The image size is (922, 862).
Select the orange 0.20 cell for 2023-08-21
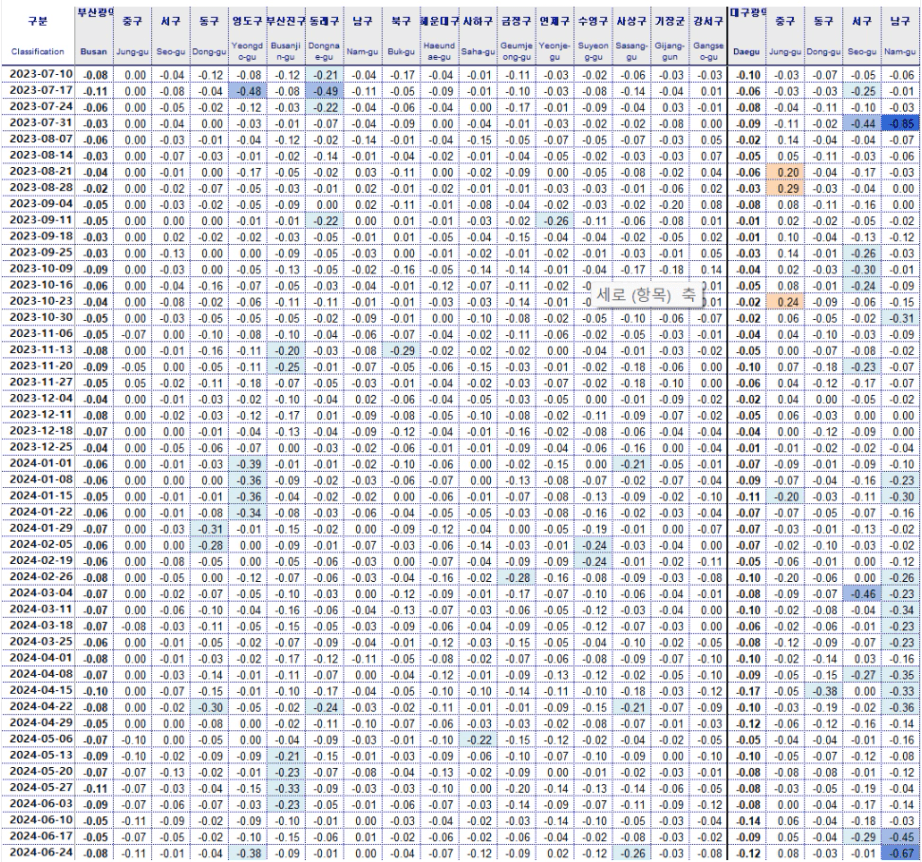[x=786, y=172]
